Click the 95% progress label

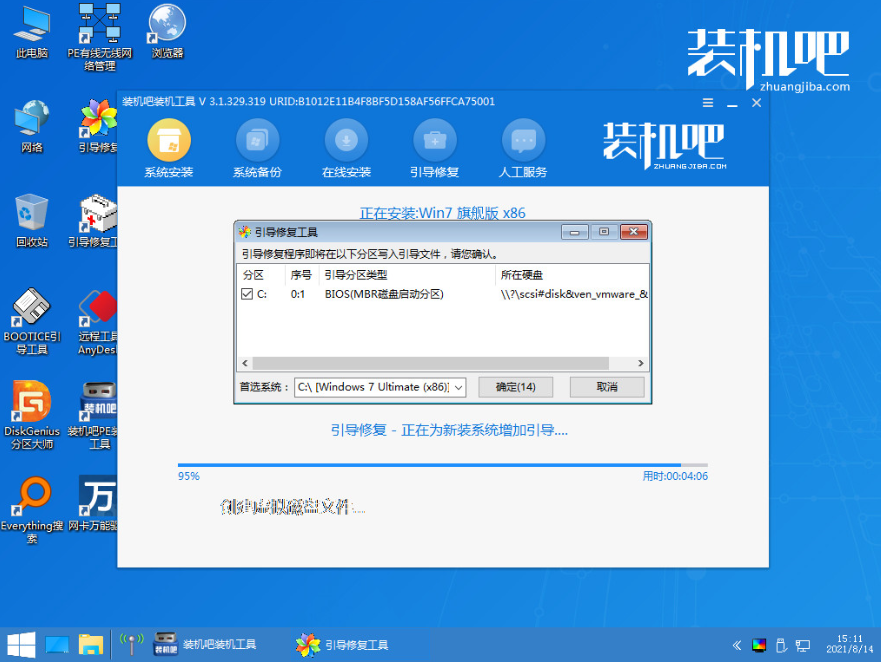(189, 476)
